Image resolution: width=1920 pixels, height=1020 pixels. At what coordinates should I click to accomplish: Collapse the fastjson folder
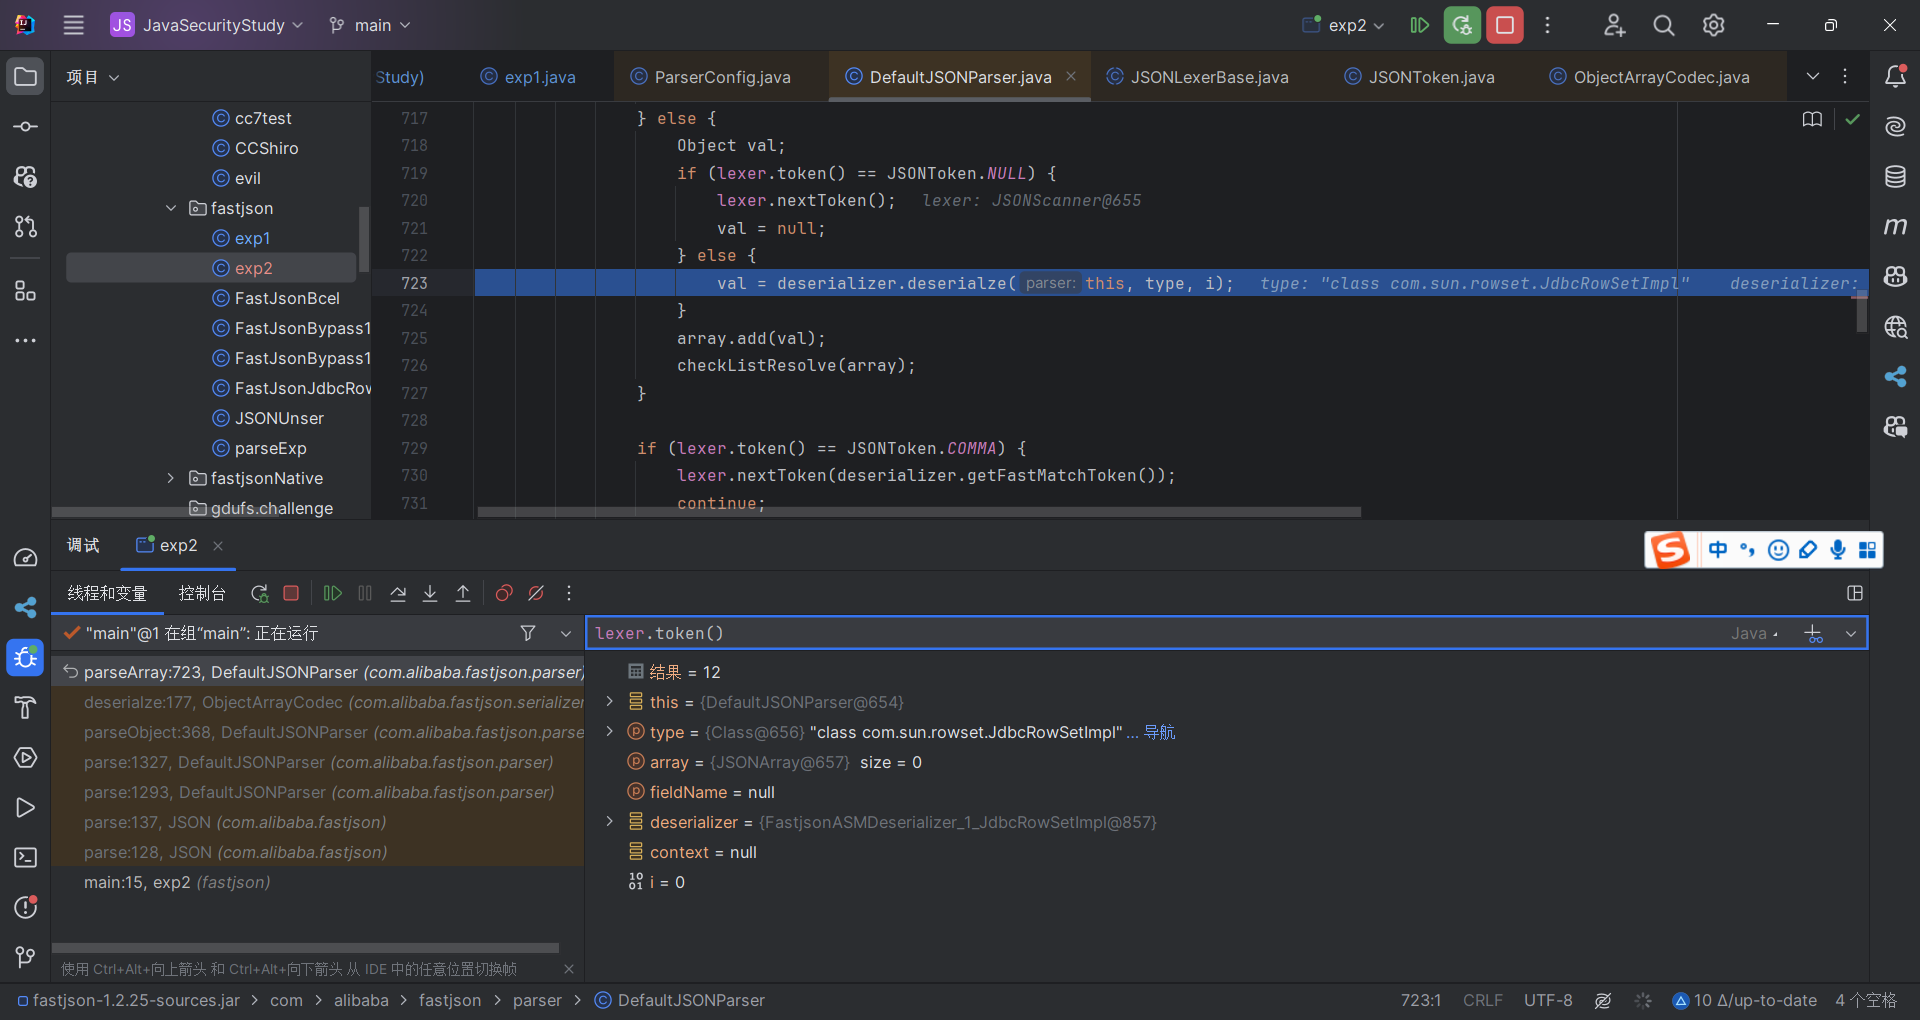coord(171,208)
